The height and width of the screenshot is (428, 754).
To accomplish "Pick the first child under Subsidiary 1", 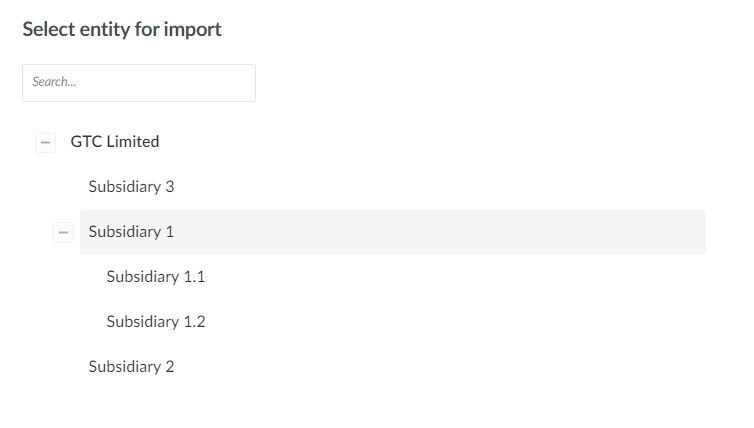I will point(156,277).
